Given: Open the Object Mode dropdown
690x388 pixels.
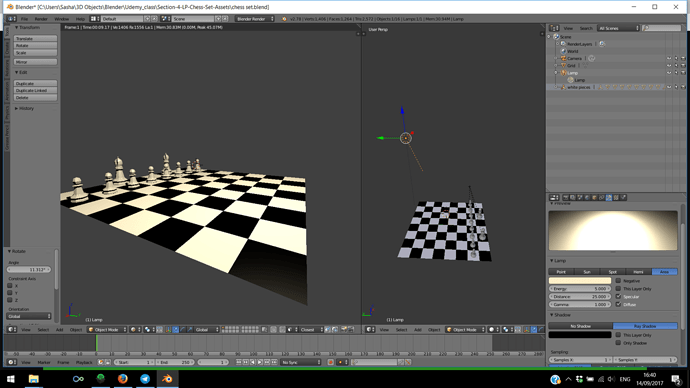Looking at the screenshot, I should [107, 329].
